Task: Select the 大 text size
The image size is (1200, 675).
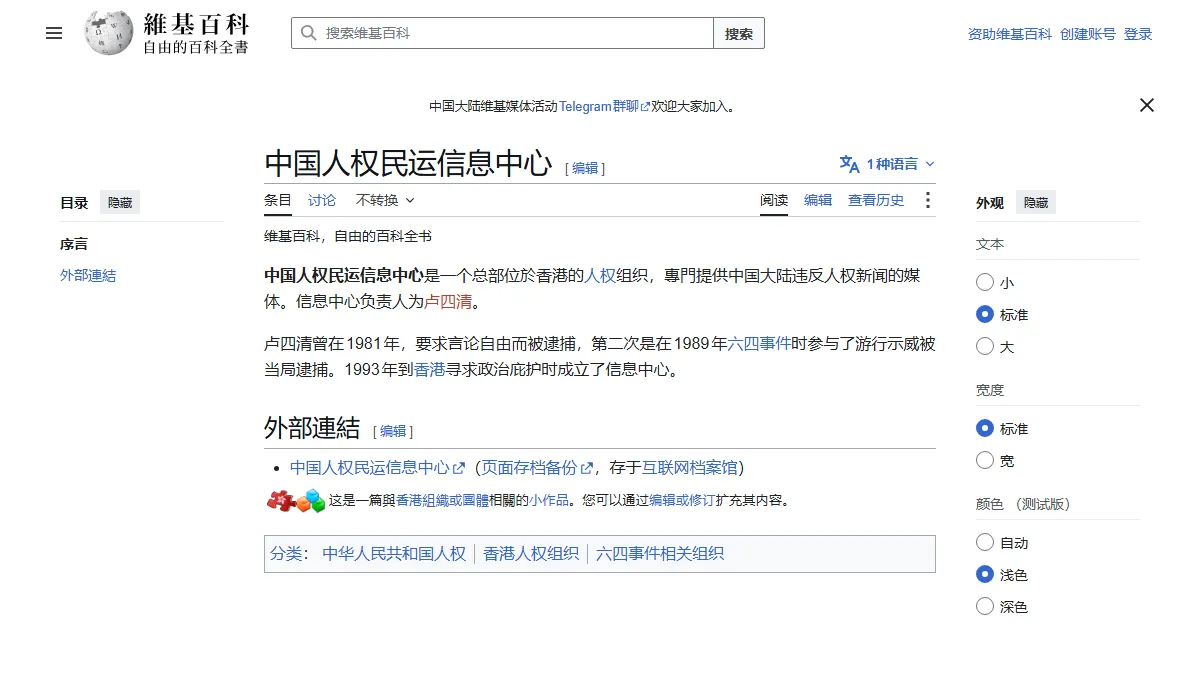Action: (x=985, y=347)
